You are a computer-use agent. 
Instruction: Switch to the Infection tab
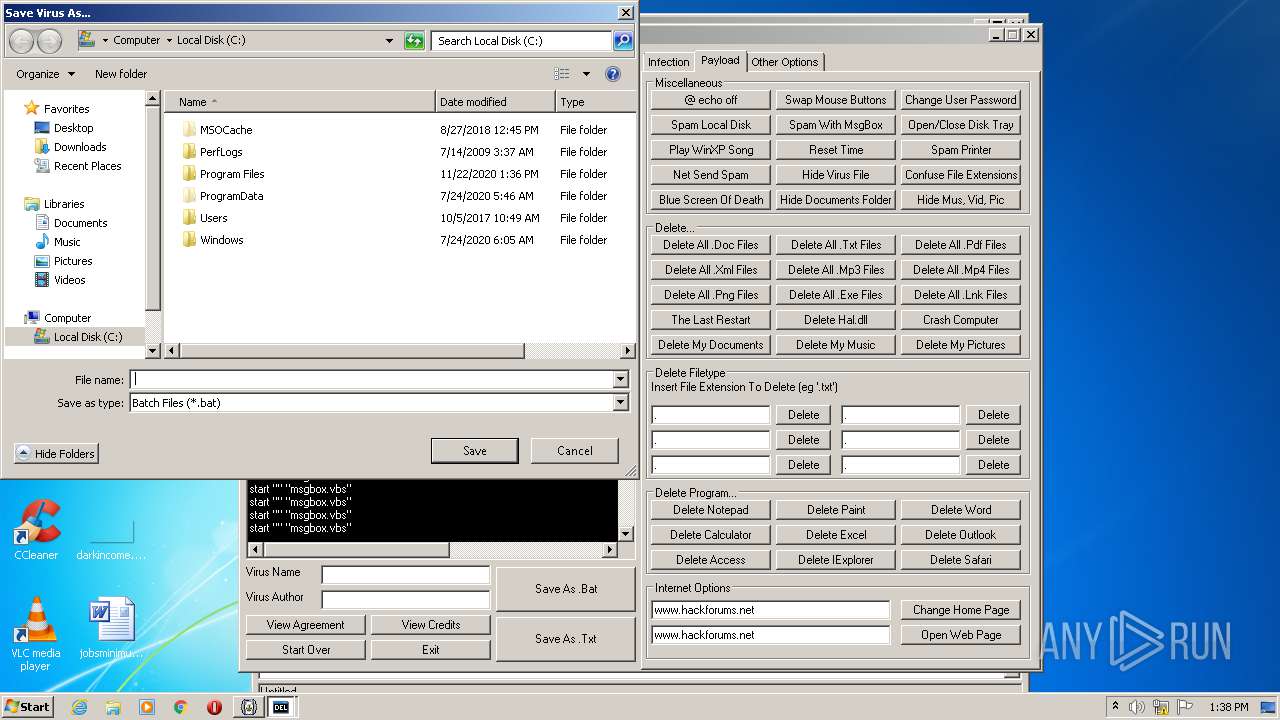pos(668,62)
